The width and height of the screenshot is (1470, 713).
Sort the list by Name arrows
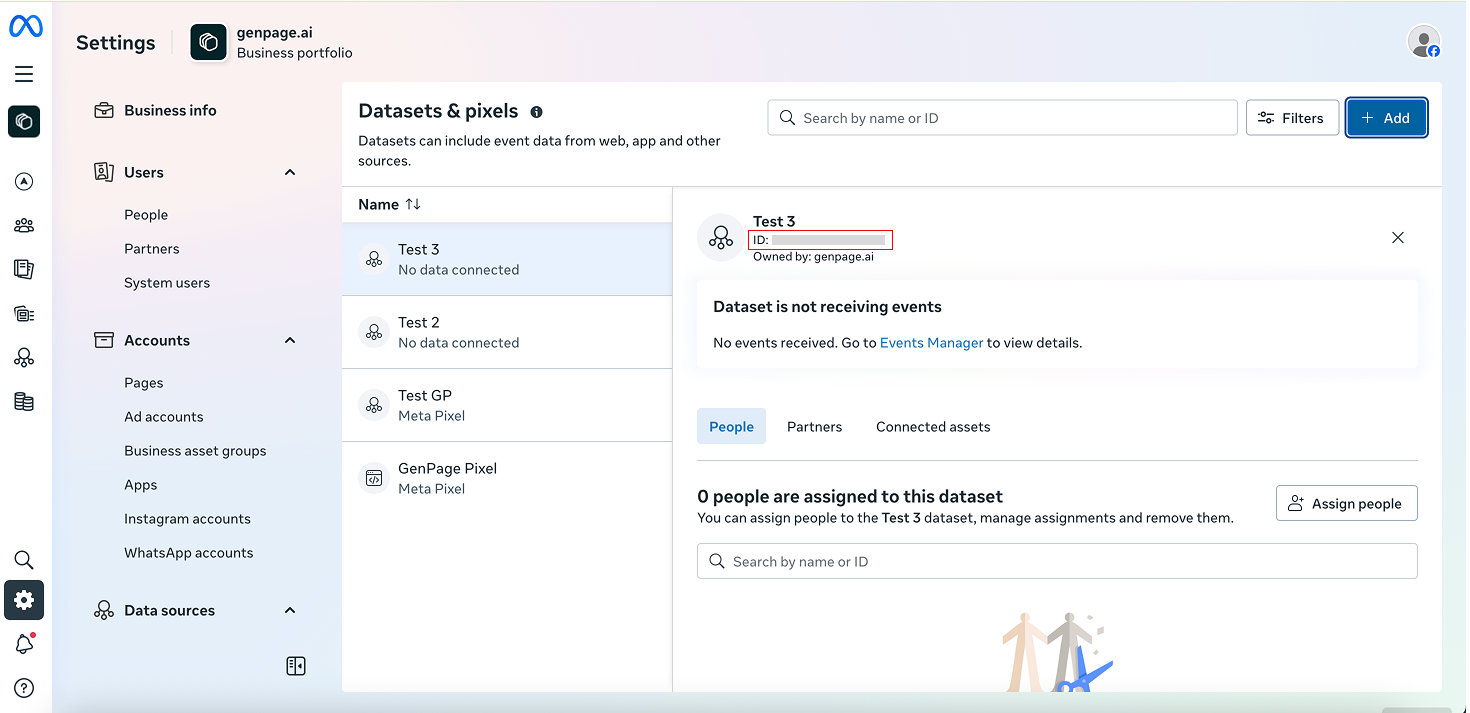tap(413, 204)
